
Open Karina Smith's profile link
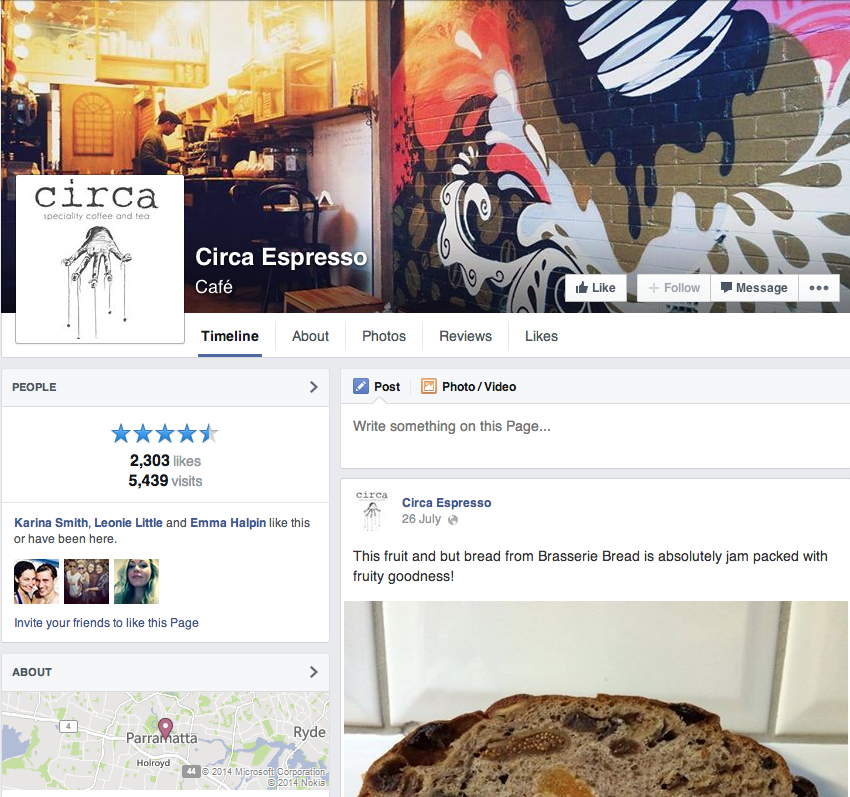click(51, 523)
